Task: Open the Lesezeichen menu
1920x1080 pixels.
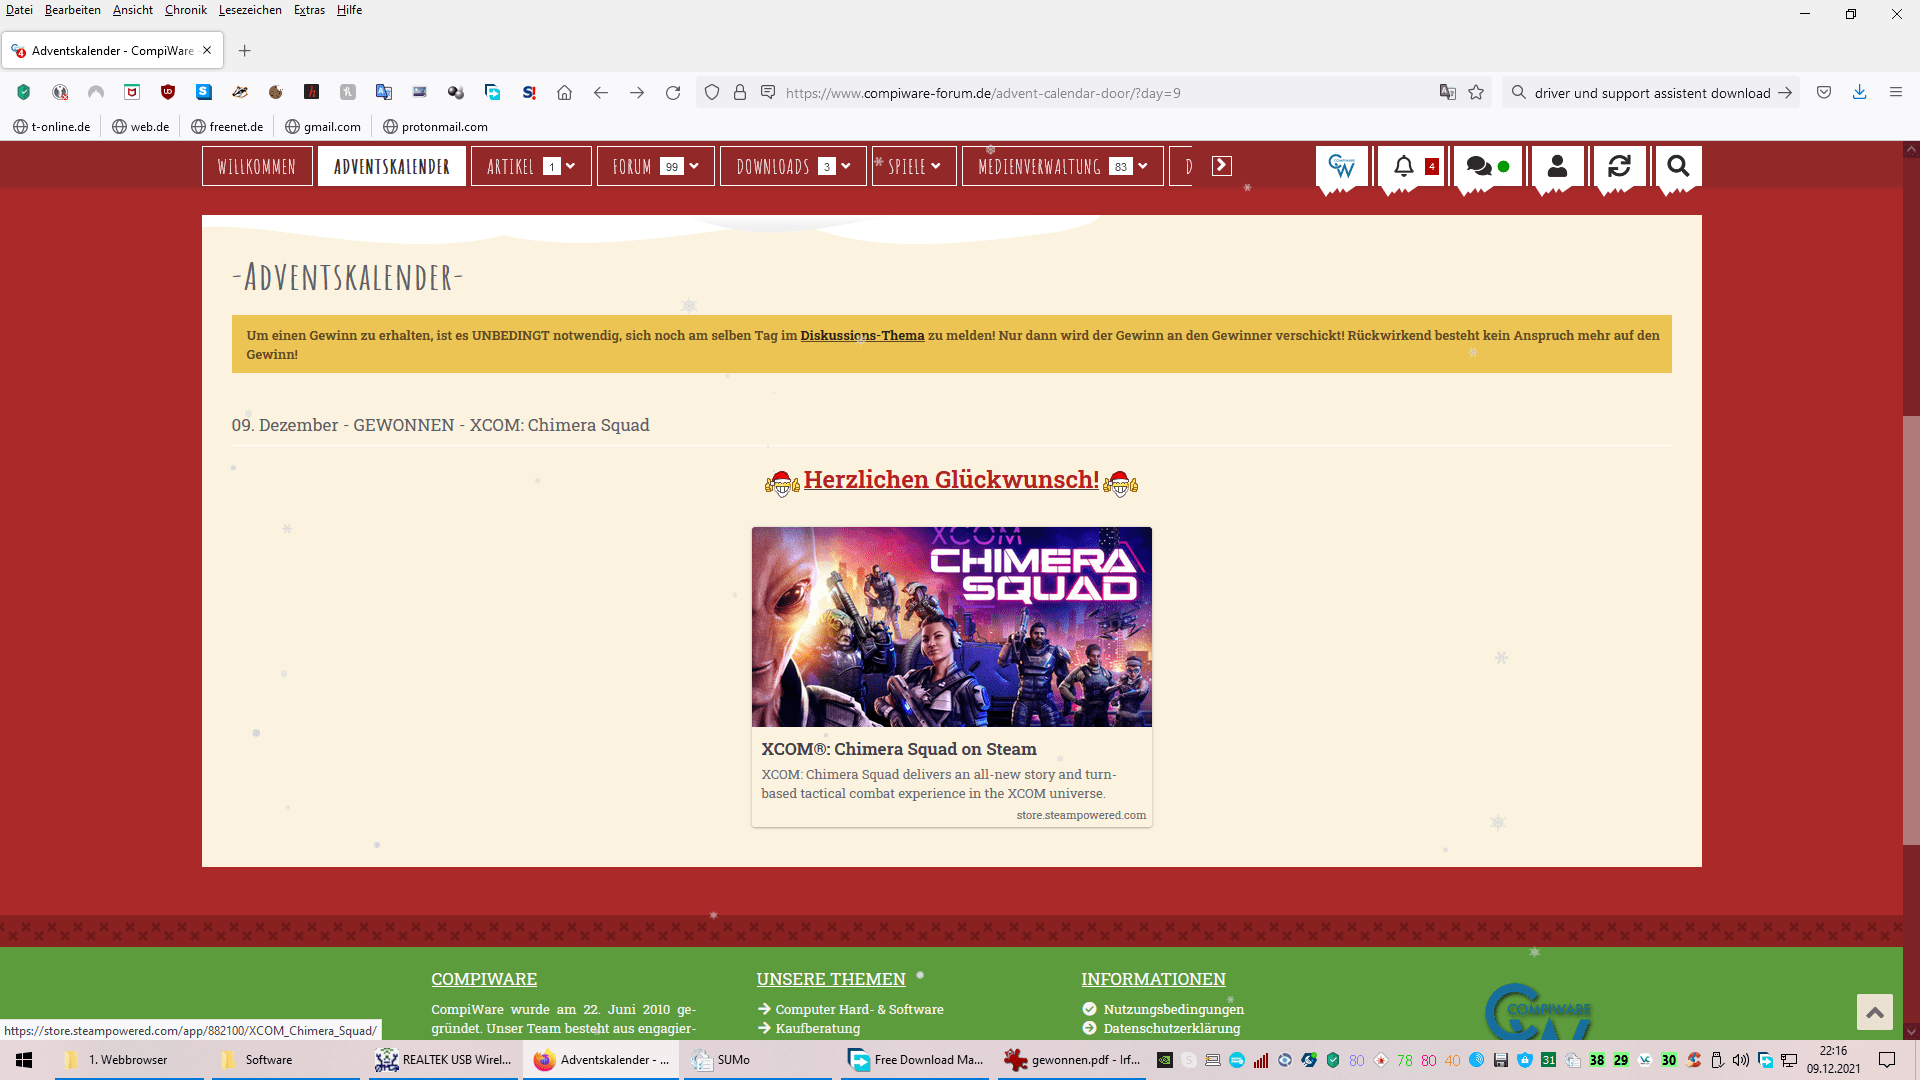Action: tap(250, 10)
